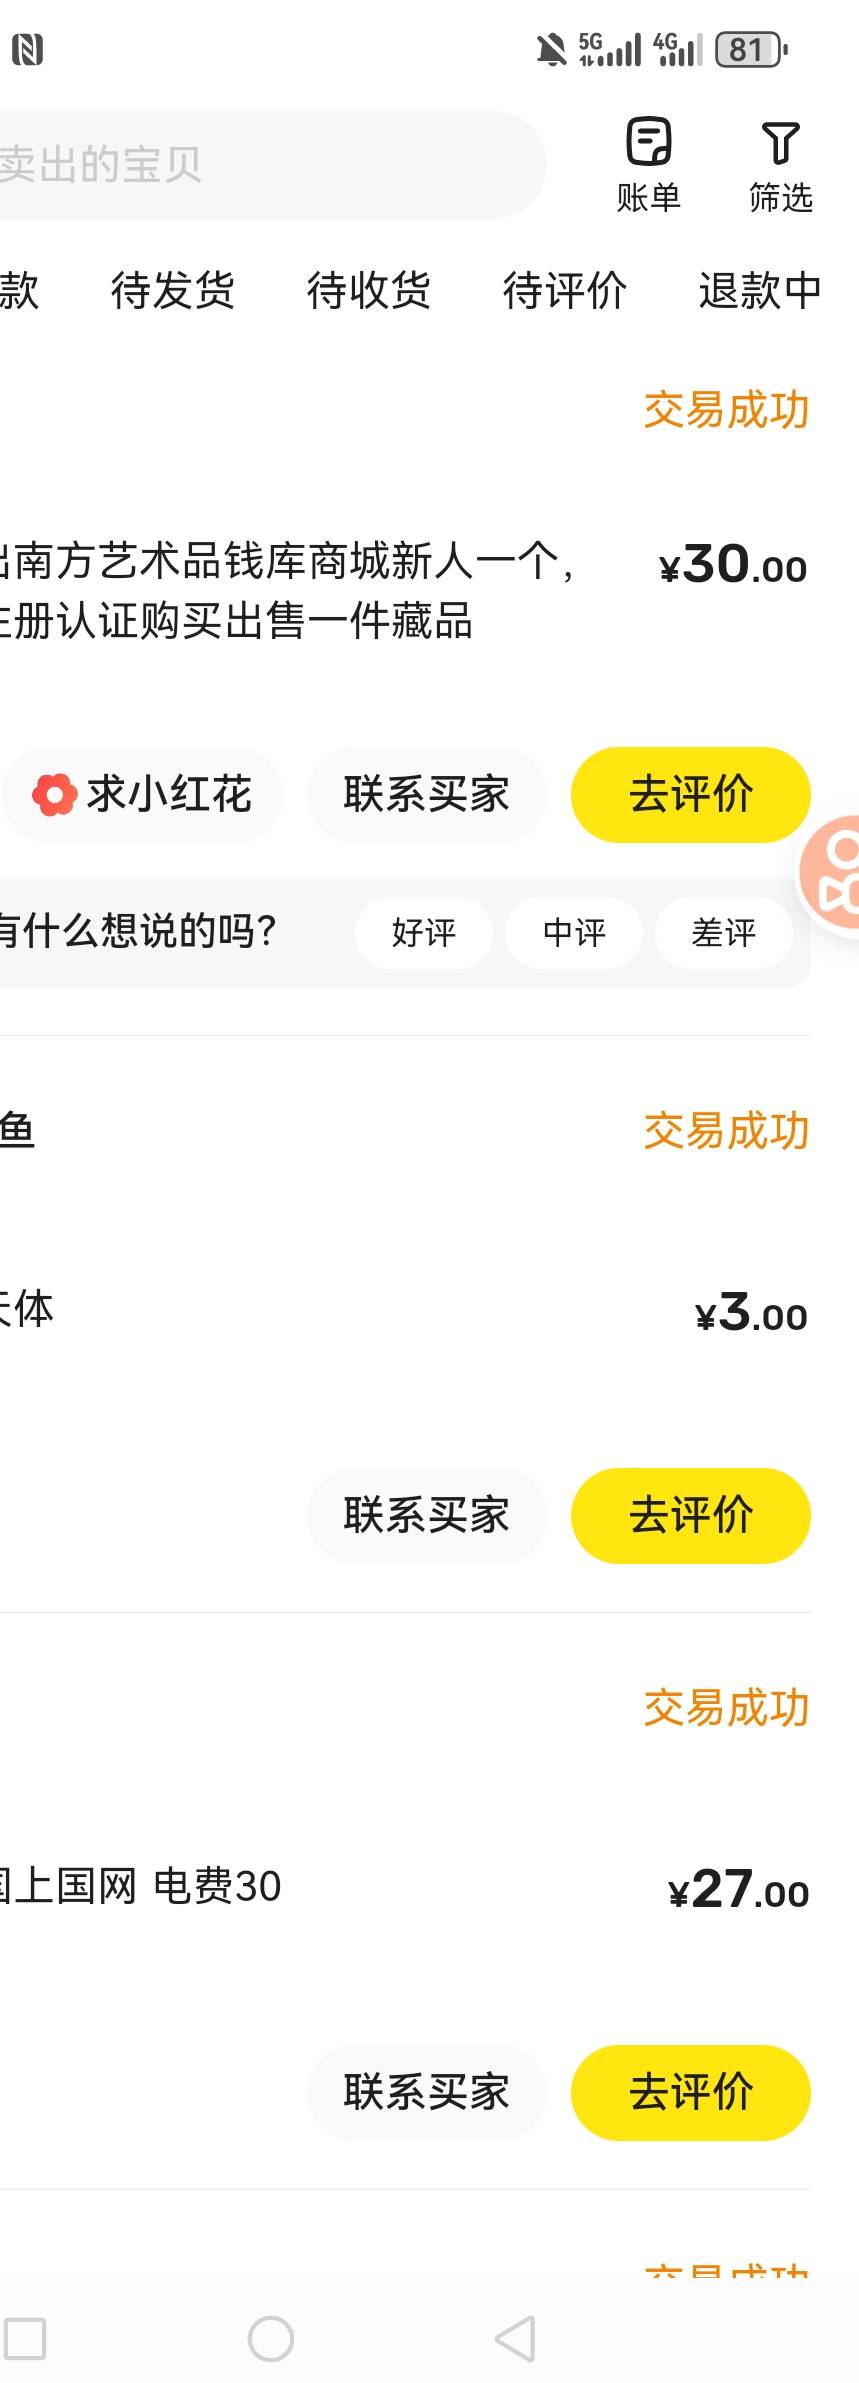The width and height of the screenshot is (859, 2383).
Task: Tap the red flower 求小红花 button
Action: [x=142, y=795]
